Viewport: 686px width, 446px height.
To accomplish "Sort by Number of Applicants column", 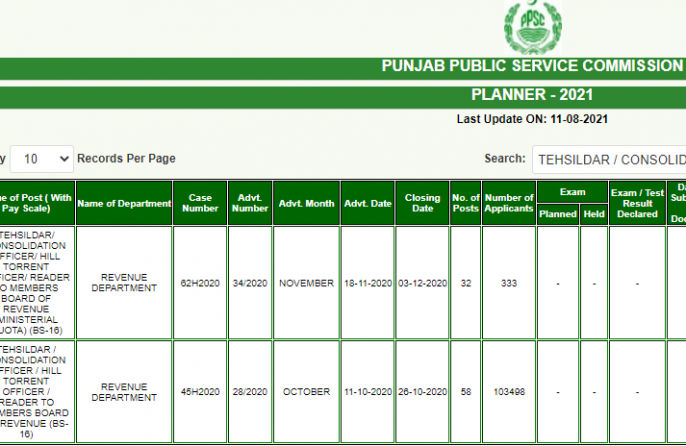I will click(x=509, y=204).
